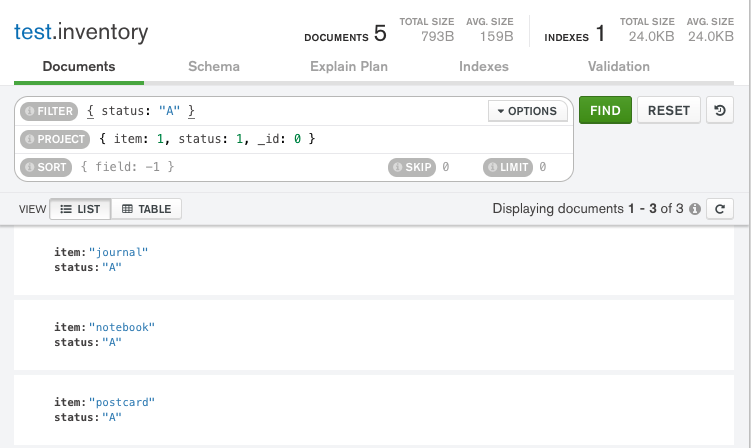Viewport: 751px width, 448px height.
Task: Collapse the query OPTIONS dropdown
Action: click(x=527, y=111)
